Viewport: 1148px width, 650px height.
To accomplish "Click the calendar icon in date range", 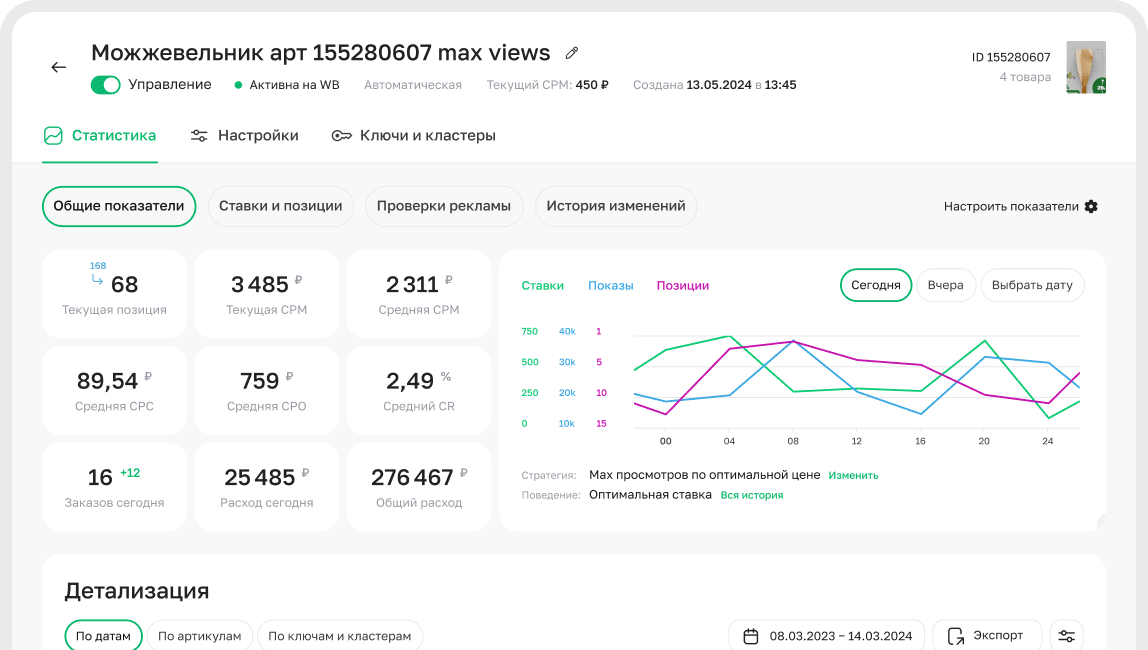I will (751, 636).
